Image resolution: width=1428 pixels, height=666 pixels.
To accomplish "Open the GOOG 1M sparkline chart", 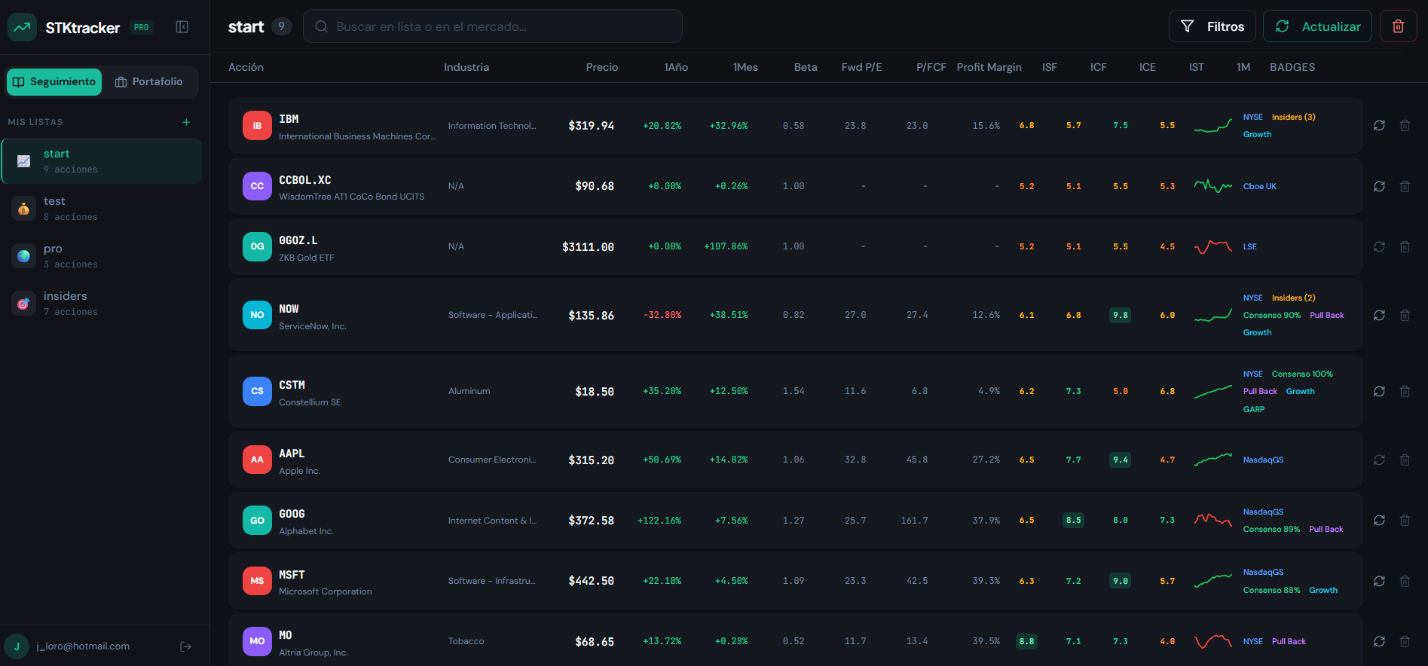I will pos(1213,520).
